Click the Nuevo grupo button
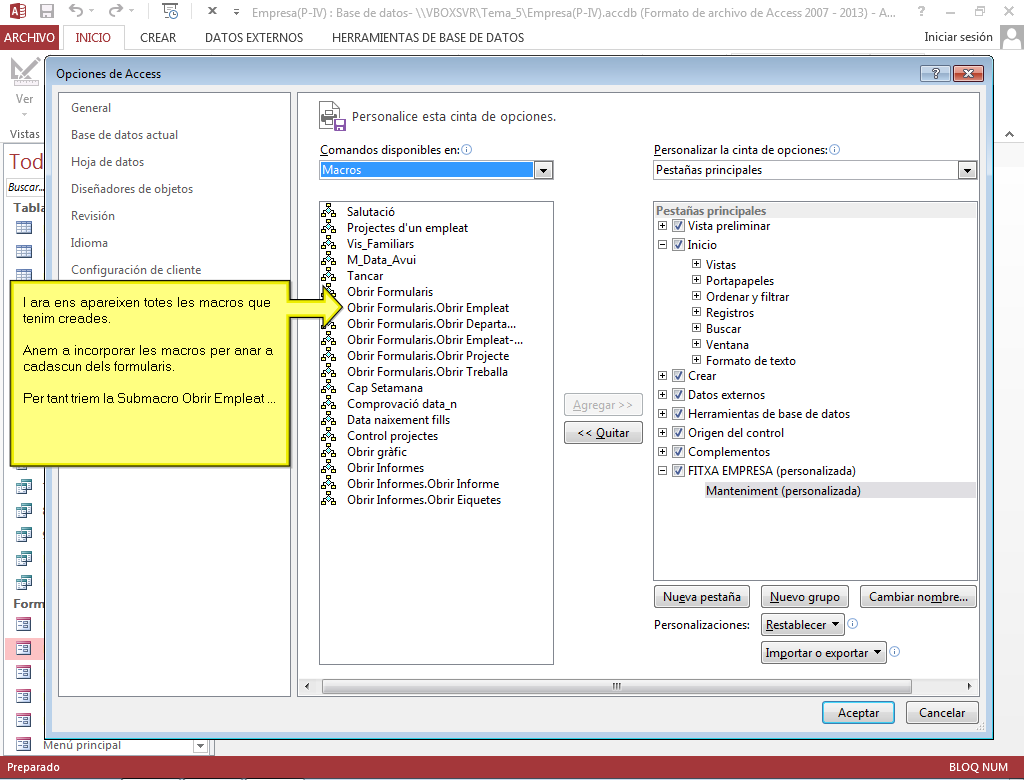The image size is (1024, 780). [x=805, y=596]
